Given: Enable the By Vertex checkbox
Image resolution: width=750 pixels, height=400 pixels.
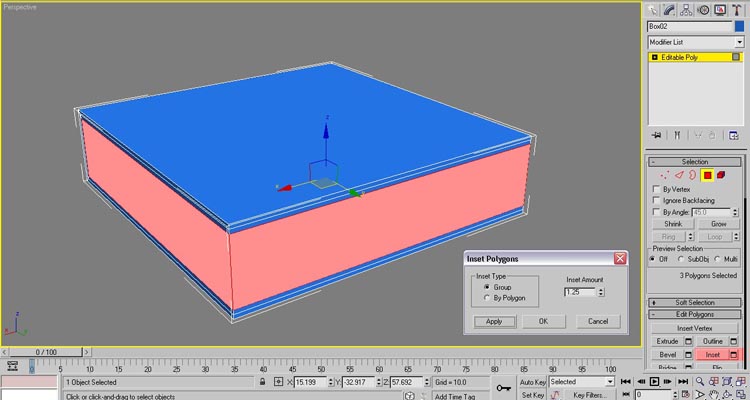Looking at the screenshot, I should click(x=656, y=189).
